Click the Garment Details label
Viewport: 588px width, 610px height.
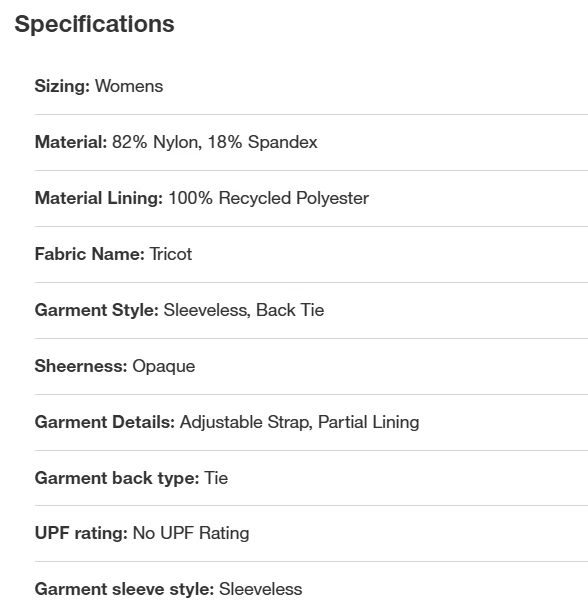pyautogui.click(x=105, y=422)
